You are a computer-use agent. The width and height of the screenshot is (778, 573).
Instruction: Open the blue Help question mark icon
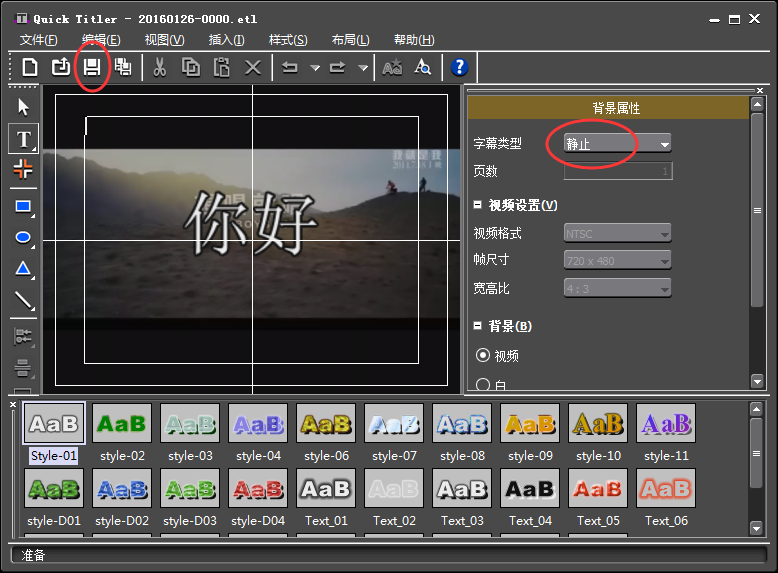click(459, 67)
